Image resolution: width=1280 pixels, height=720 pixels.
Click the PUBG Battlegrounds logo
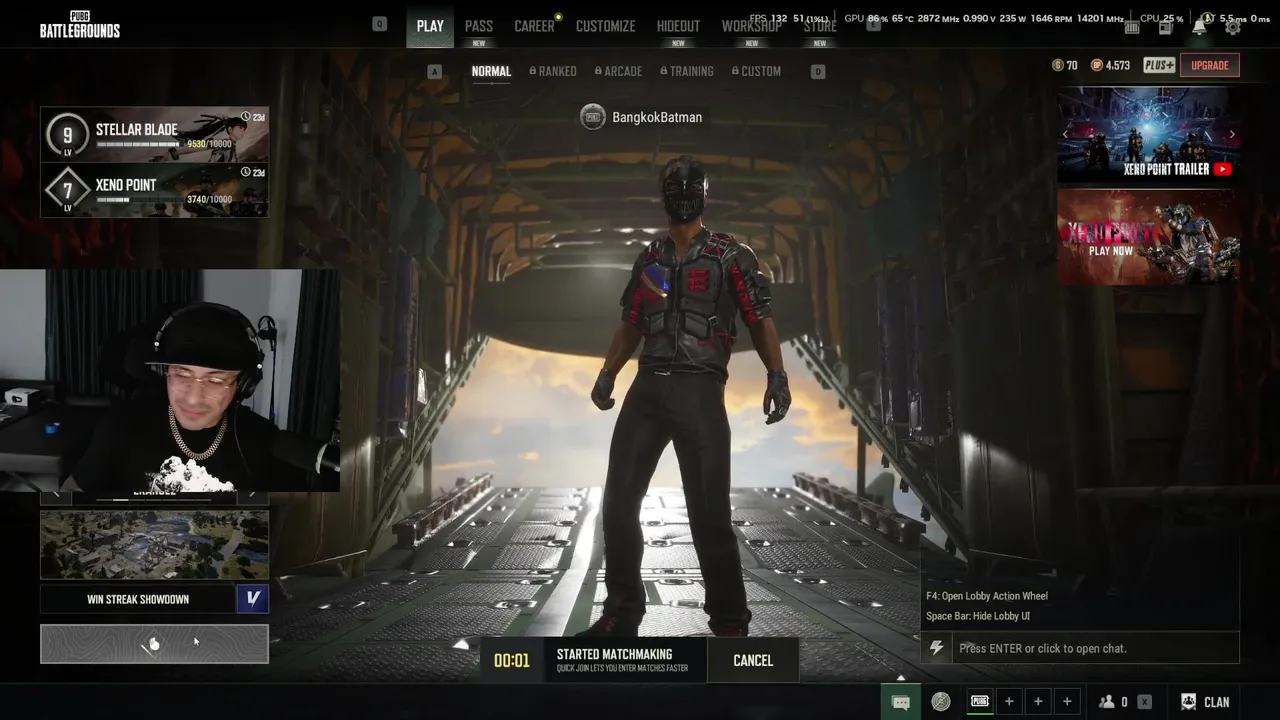(x=80, y=24)
